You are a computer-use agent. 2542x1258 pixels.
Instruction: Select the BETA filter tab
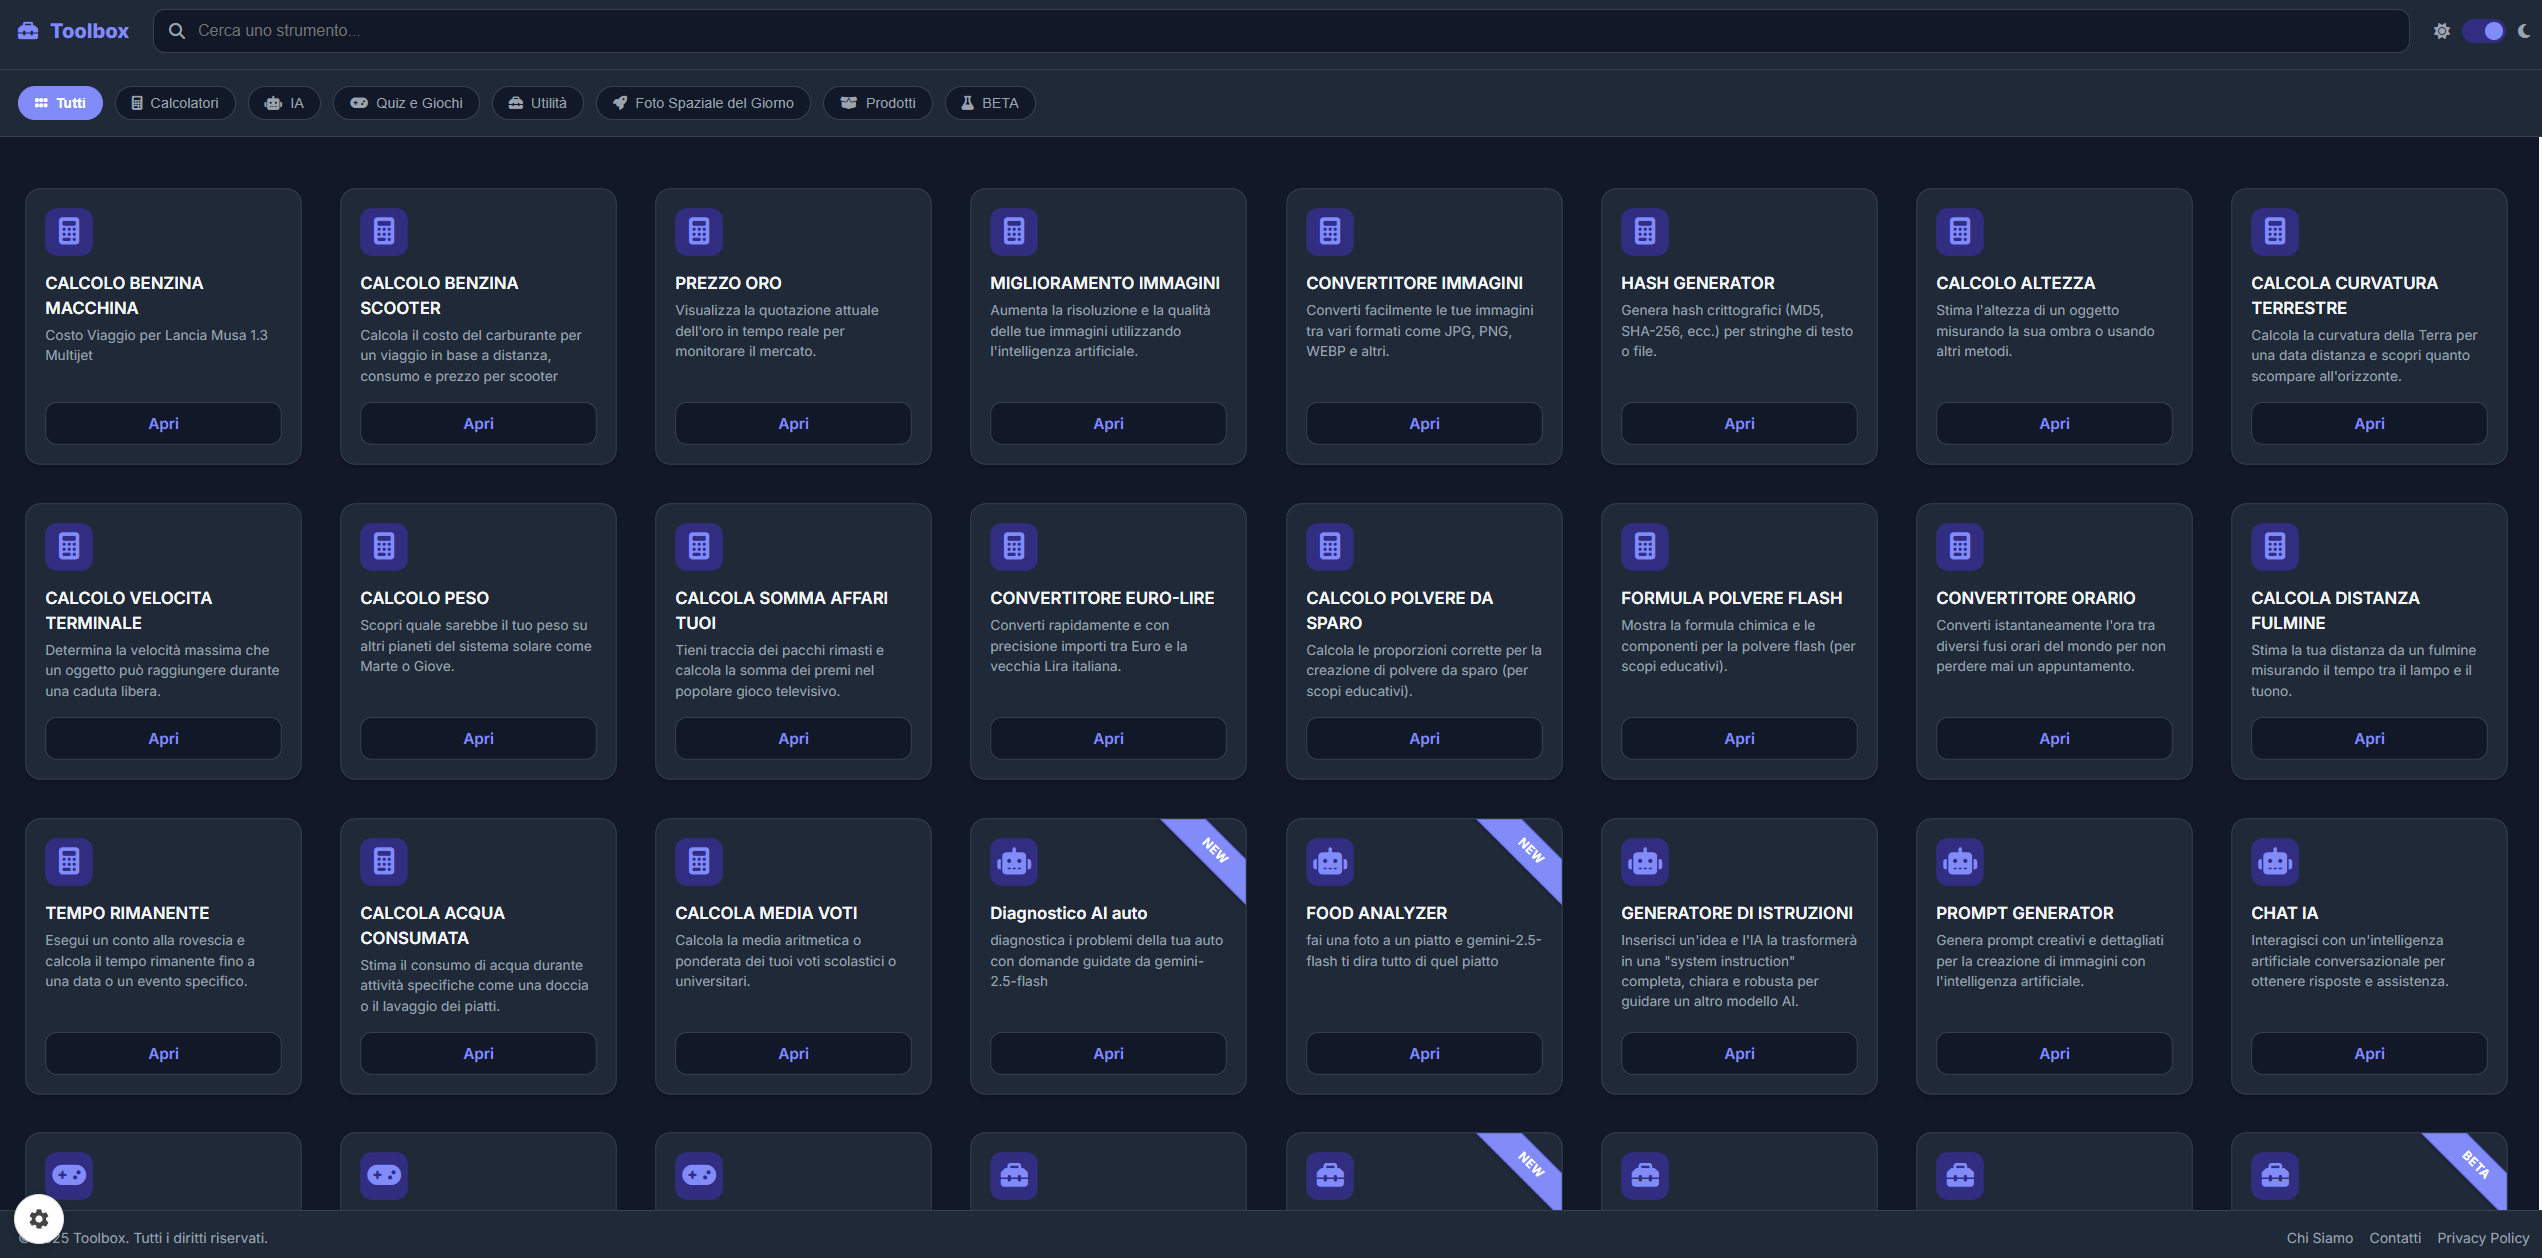(x=990, y=102)
